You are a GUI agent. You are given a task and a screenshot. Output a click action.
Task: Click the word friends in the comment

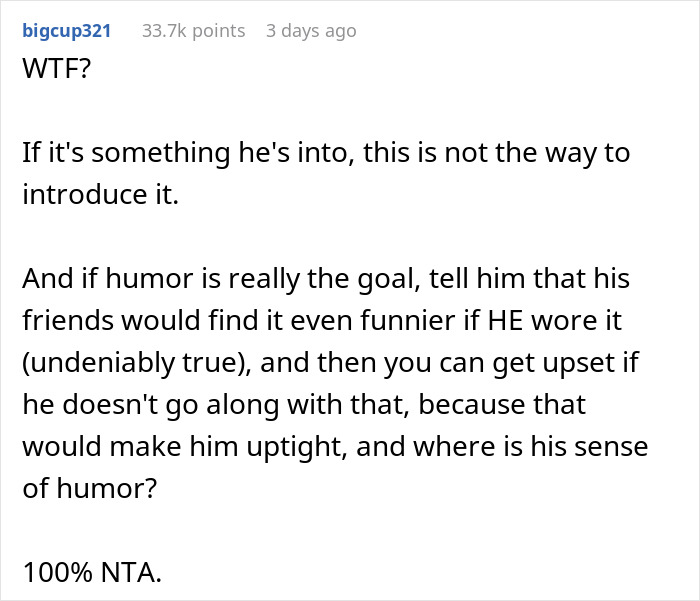[x=68, y=321]
